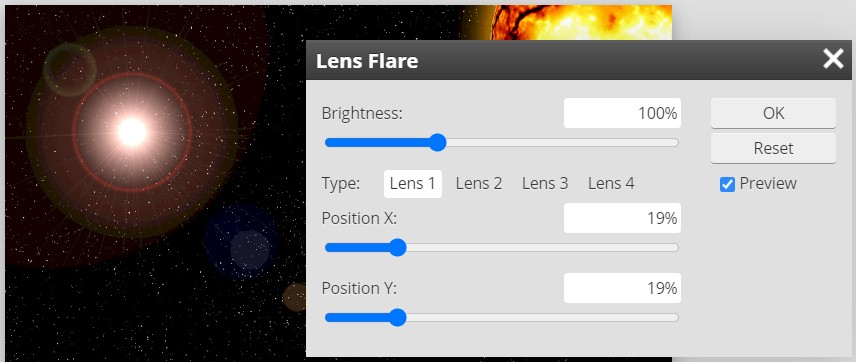Screen dimensions: 856x362
Task: Choose the Lens 3 flare type
Action: tap(545, 183)
